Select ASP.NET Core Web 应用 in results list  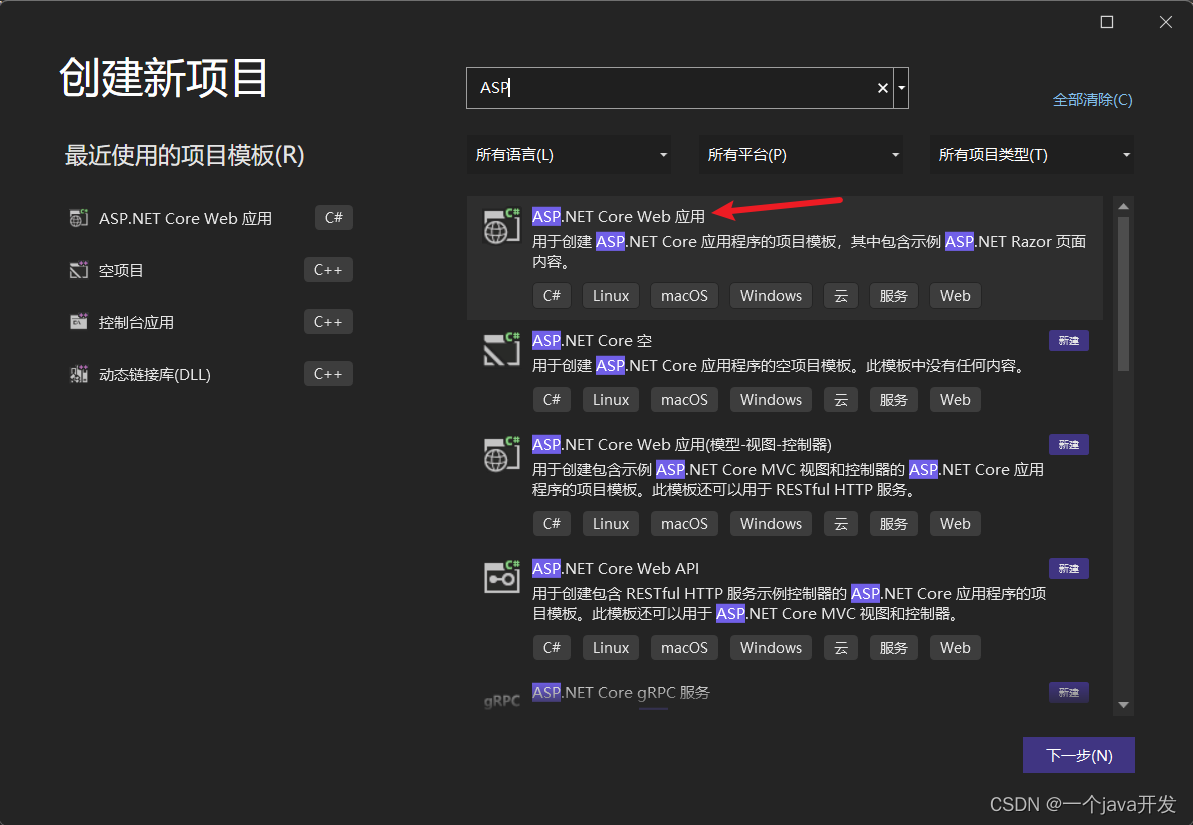[784, 257]
